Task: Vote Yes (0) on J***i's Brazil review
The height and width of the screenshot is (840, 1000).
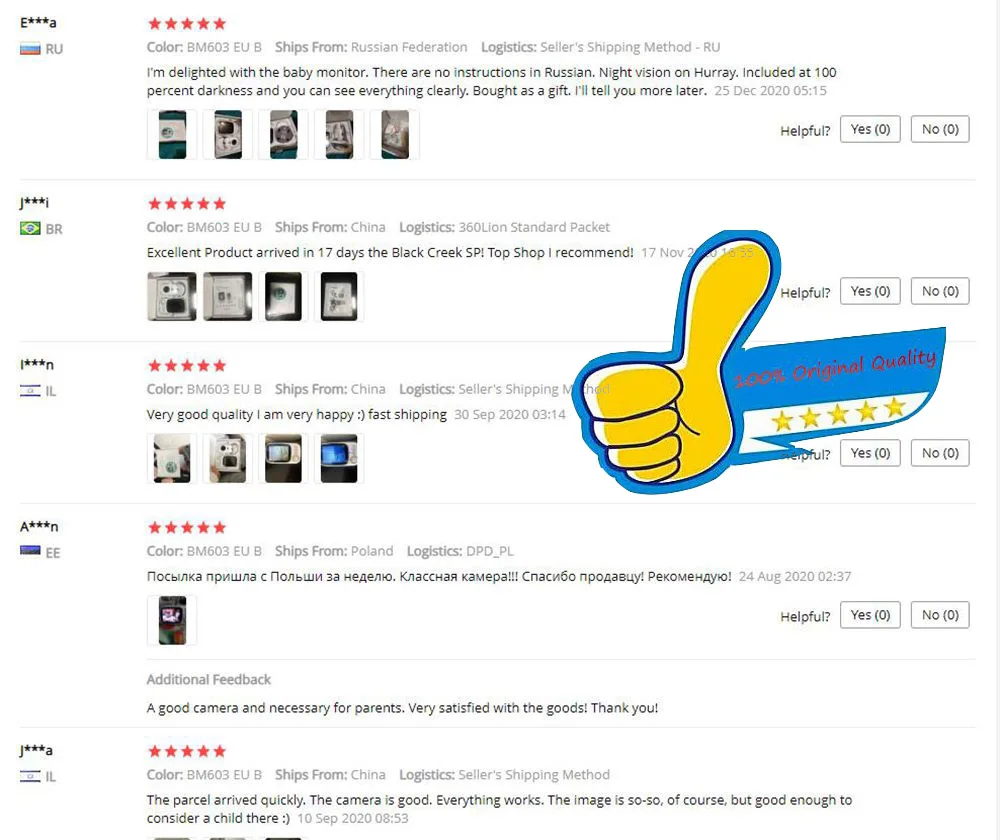Action: [870, 291]
